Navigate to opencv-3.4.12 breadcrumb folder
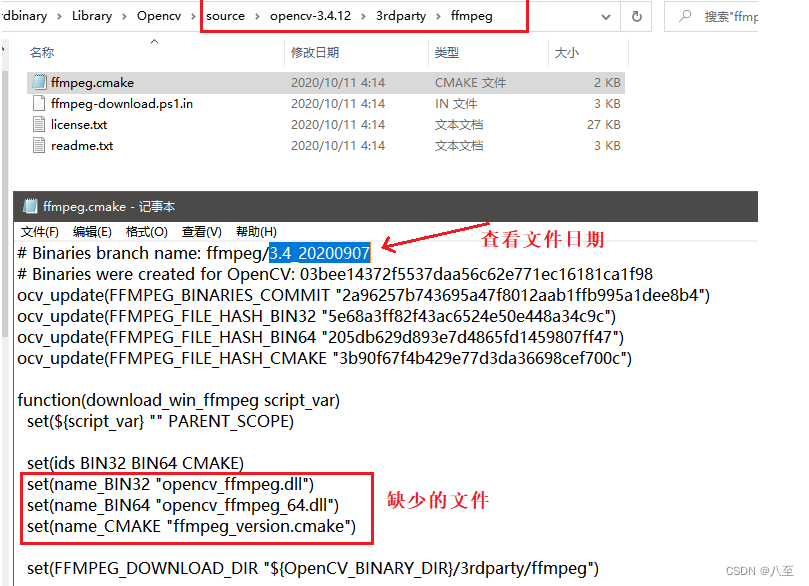 (x=310, y=16)
